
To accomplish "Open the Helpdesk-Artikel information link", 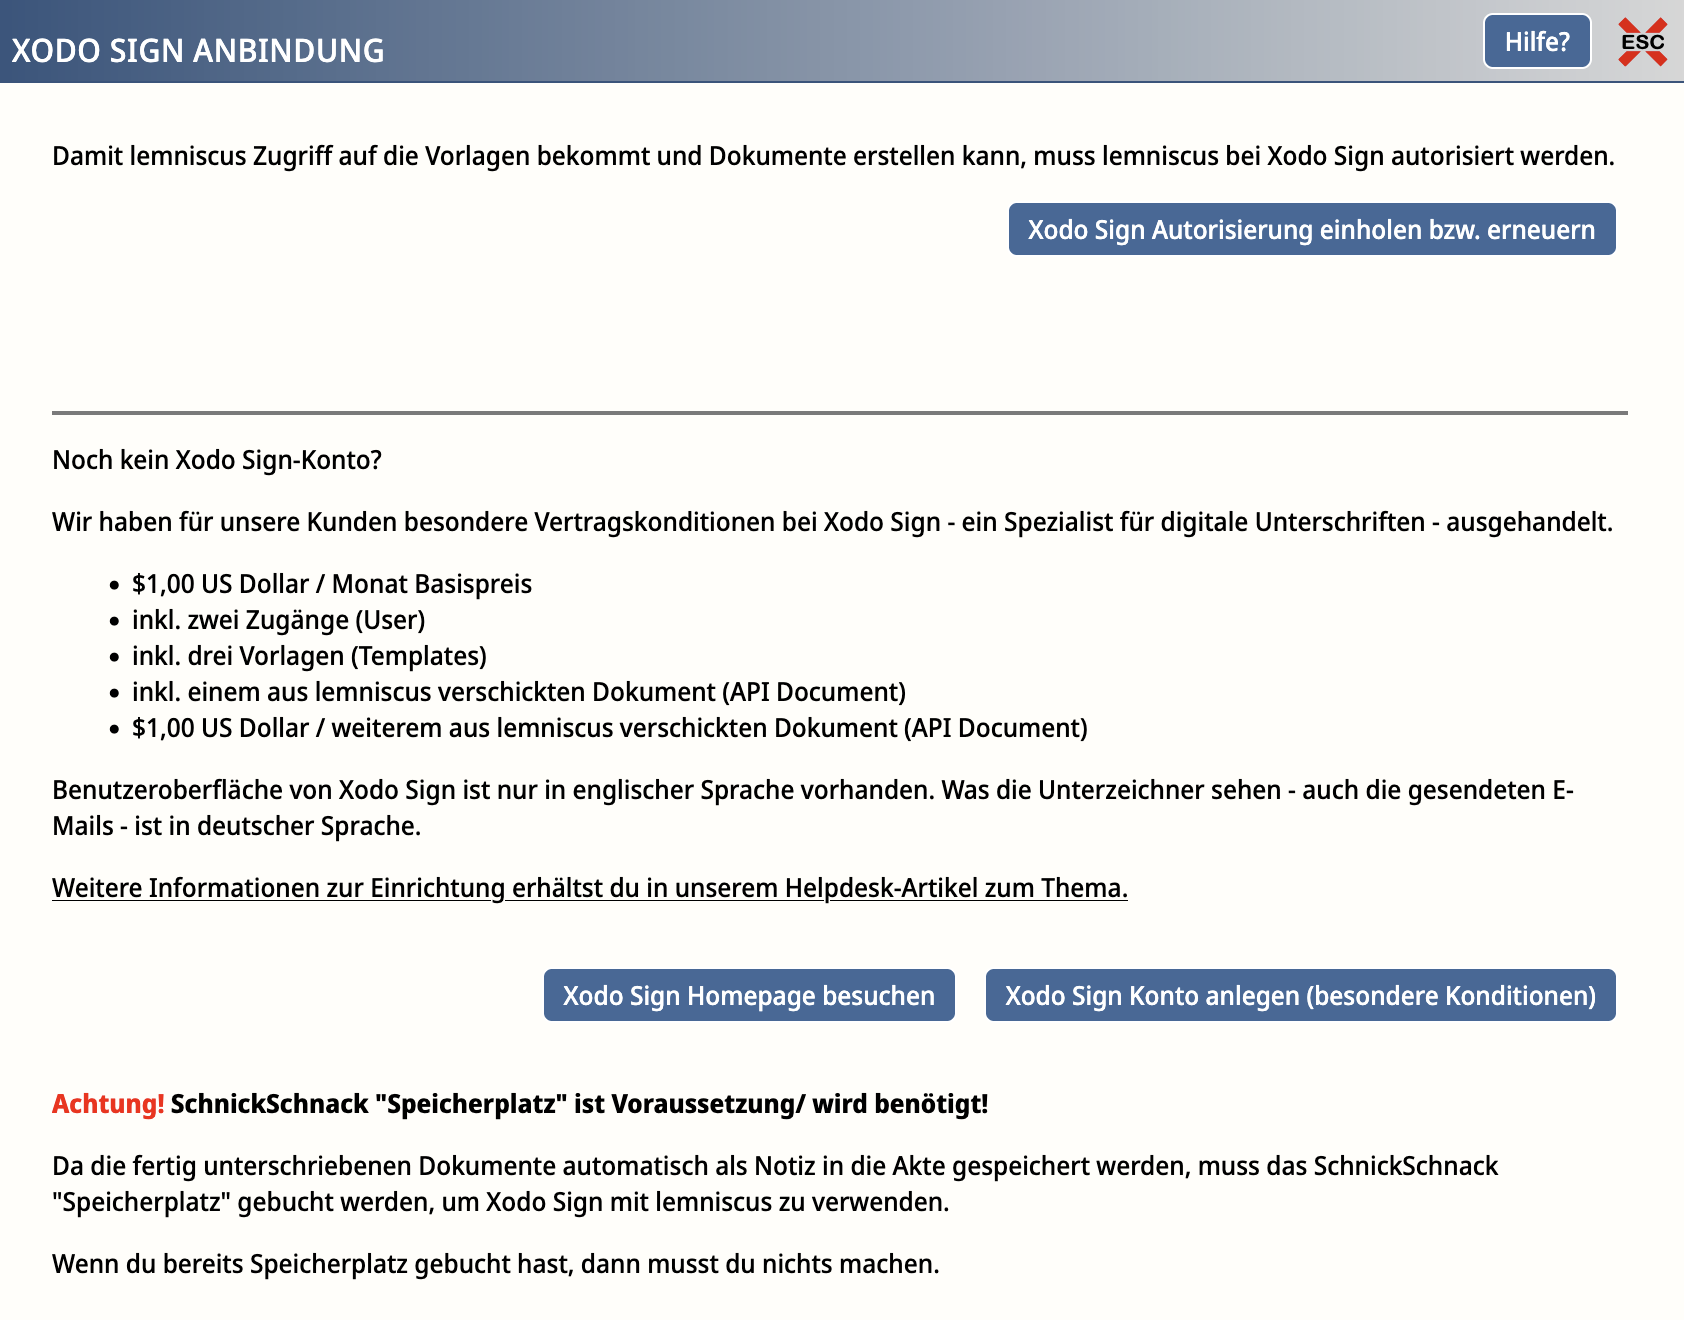I will point(589,888).
